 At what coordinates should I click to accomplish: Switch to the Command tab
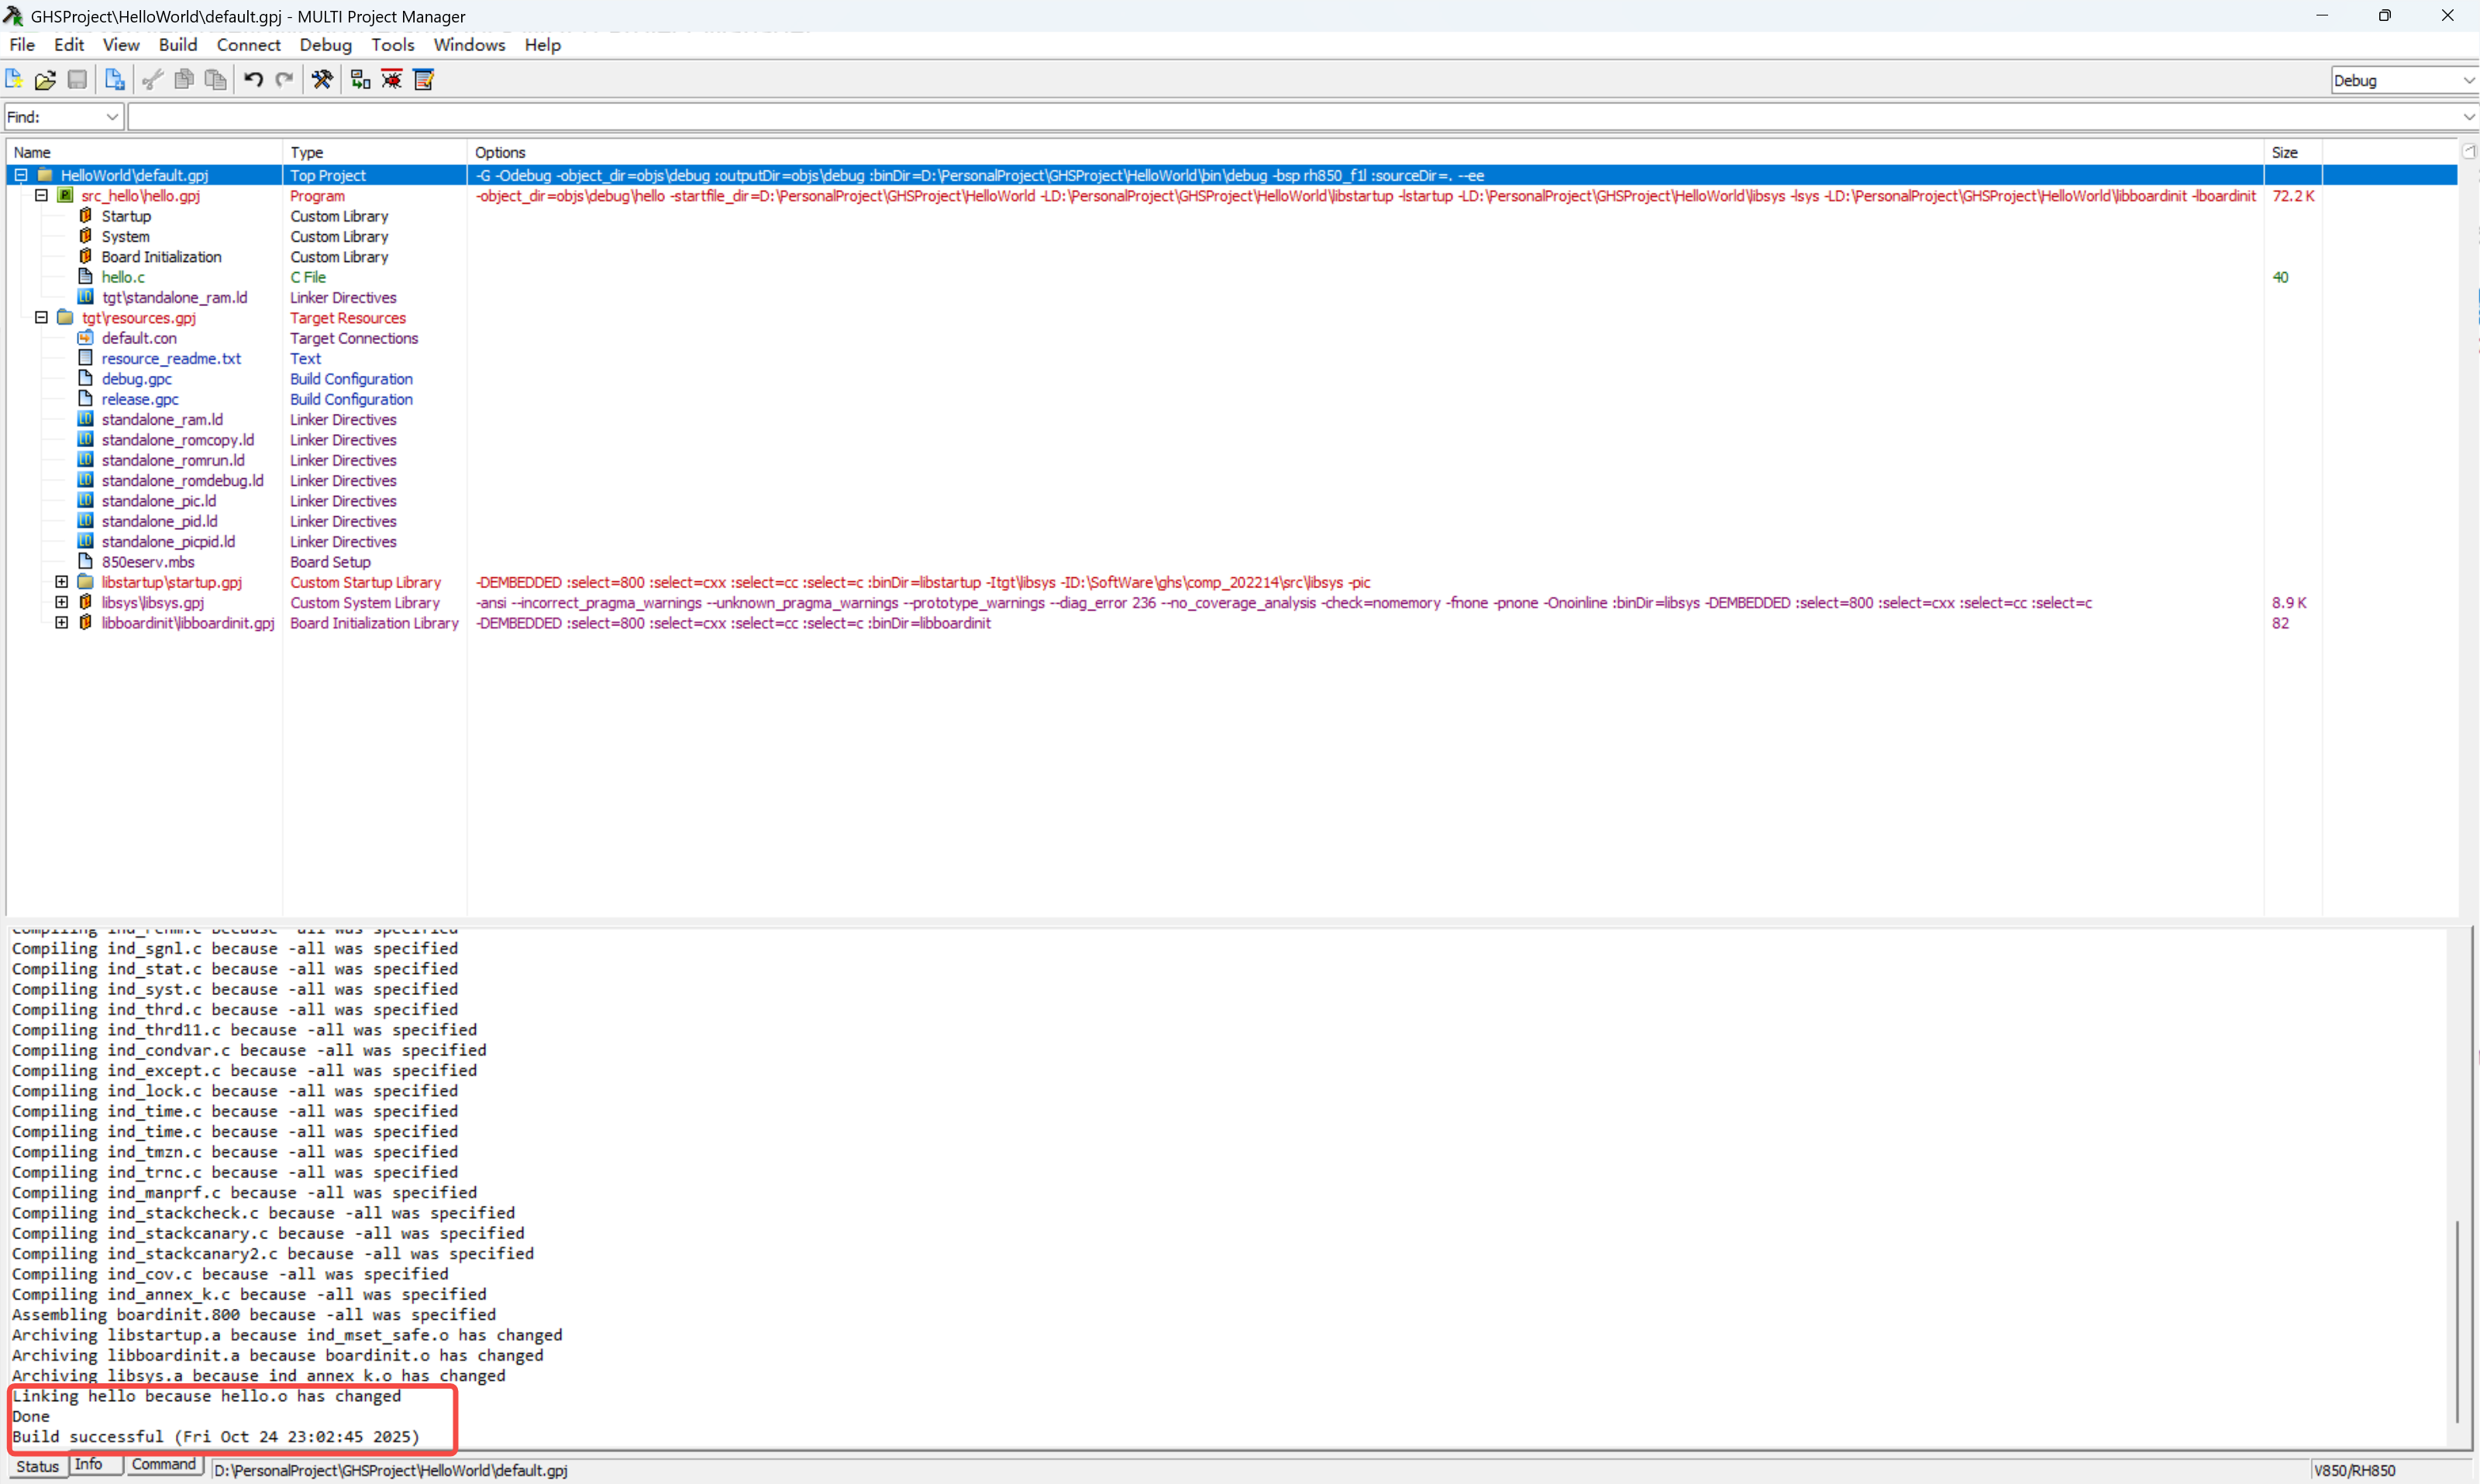pos(163,1465)
